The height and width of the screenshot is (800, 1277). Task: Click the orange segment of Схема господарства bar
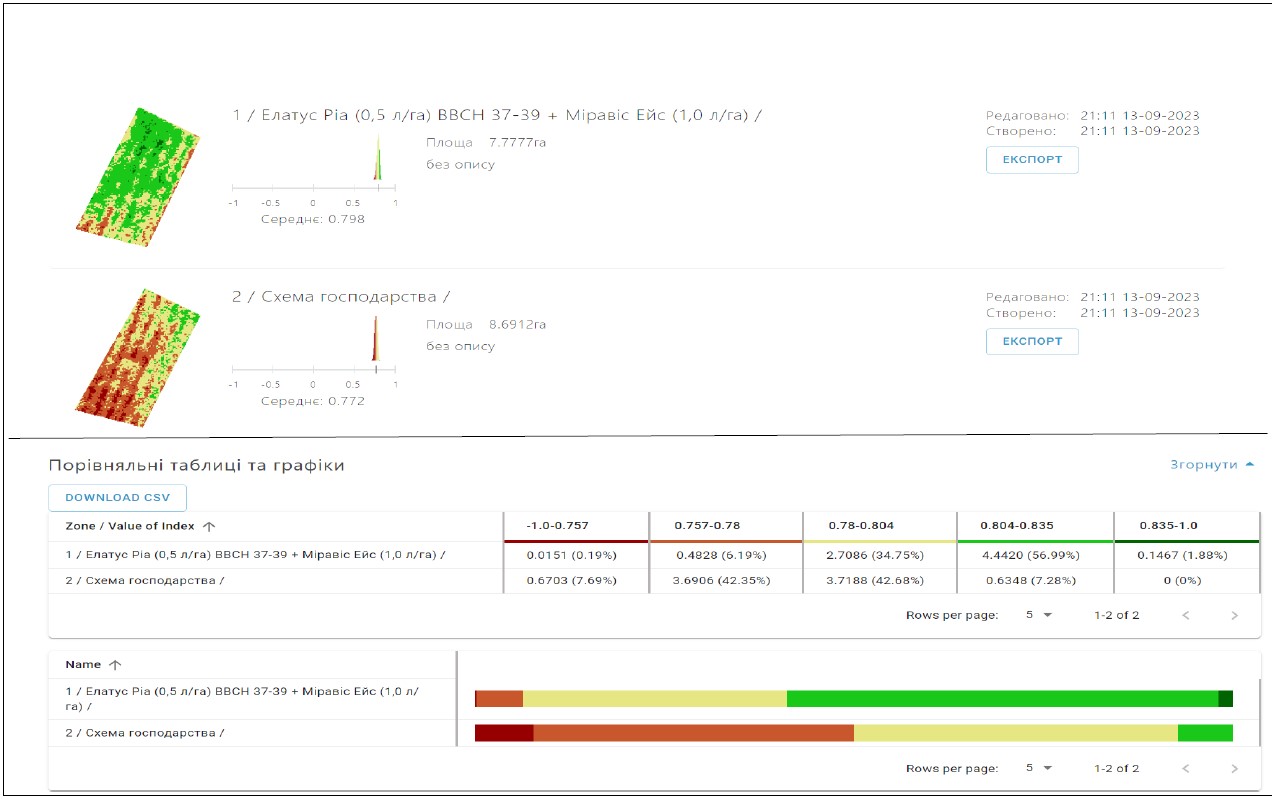coord(693,733)
